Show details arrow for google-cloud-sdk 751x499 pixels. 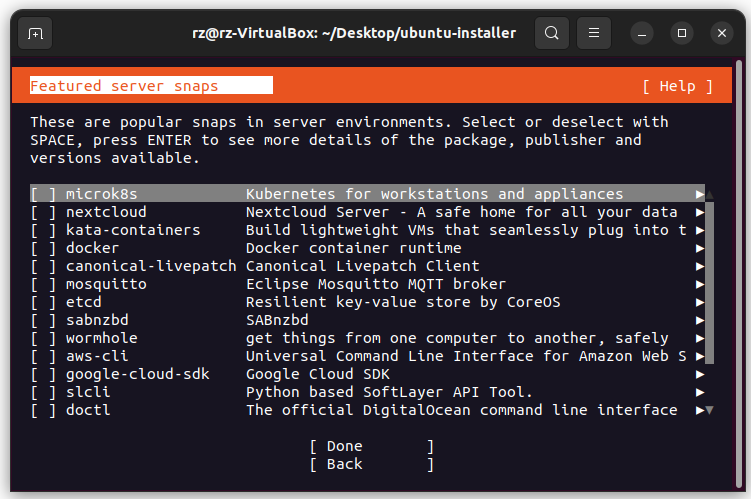[x=700, y=374]
